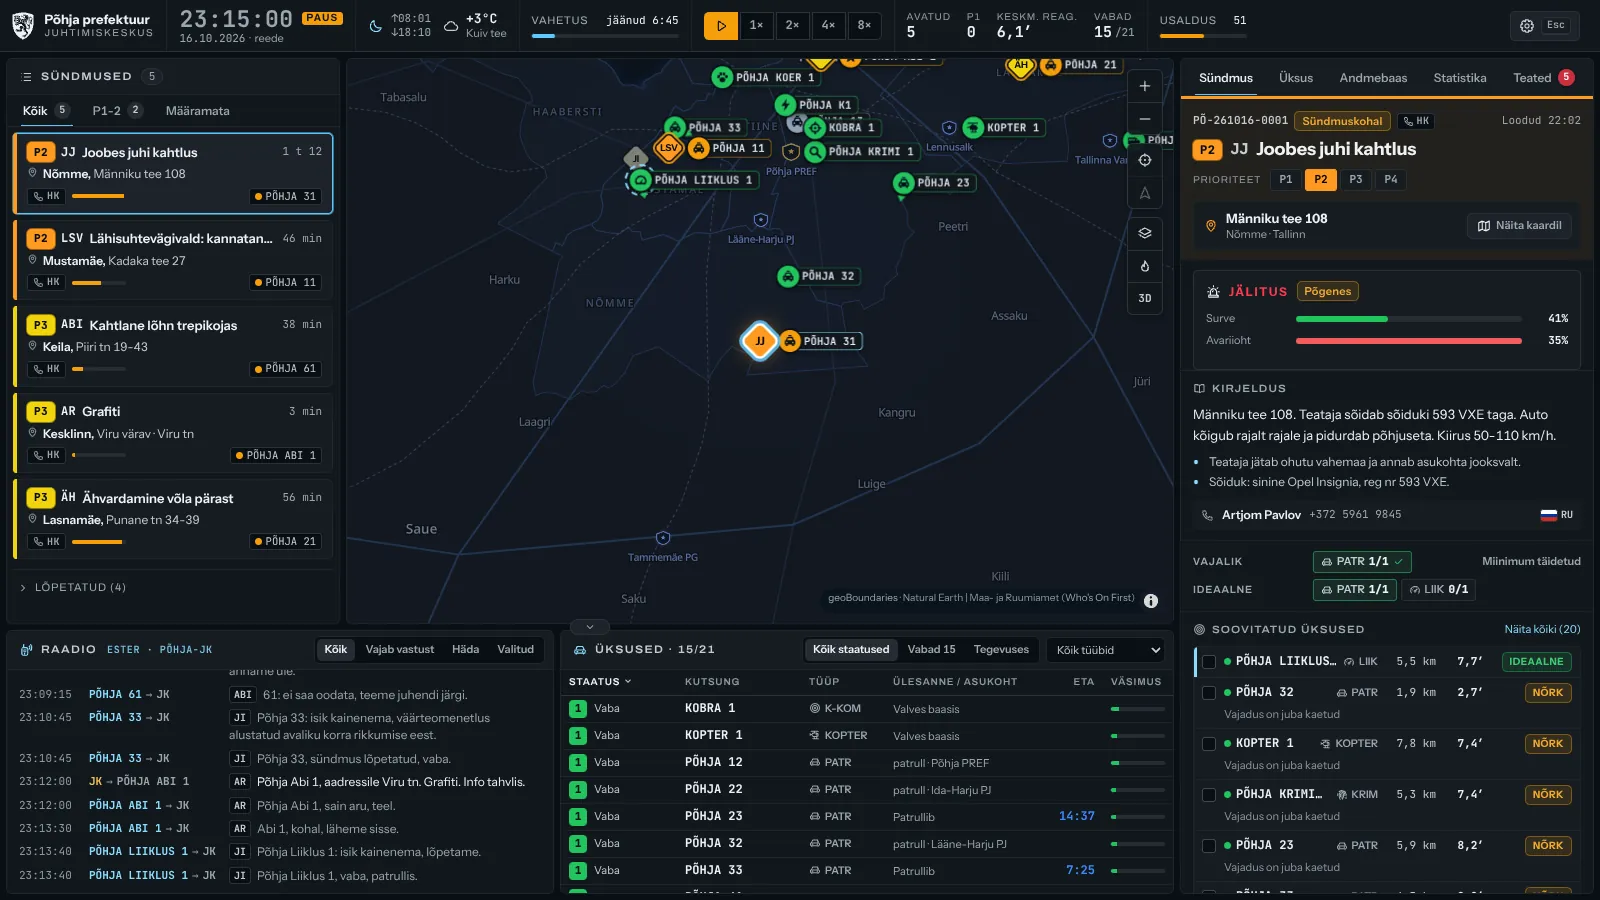Viewport: 1600px width, 900px height.
Task: Set incident priority to P1
Action: click(x=1286, y=180)
